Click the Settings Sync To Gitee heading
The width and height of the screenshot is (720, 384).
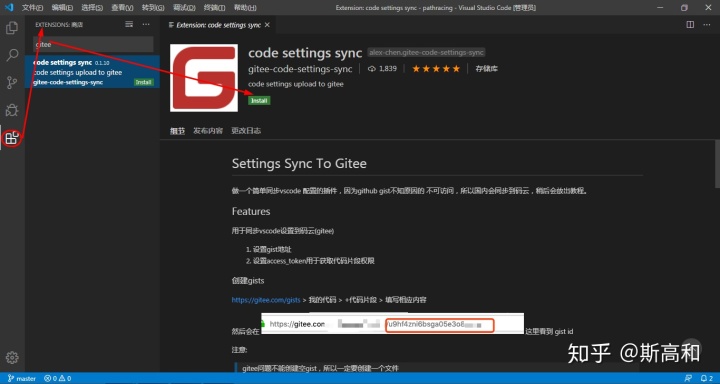click(x=299, y=164)
